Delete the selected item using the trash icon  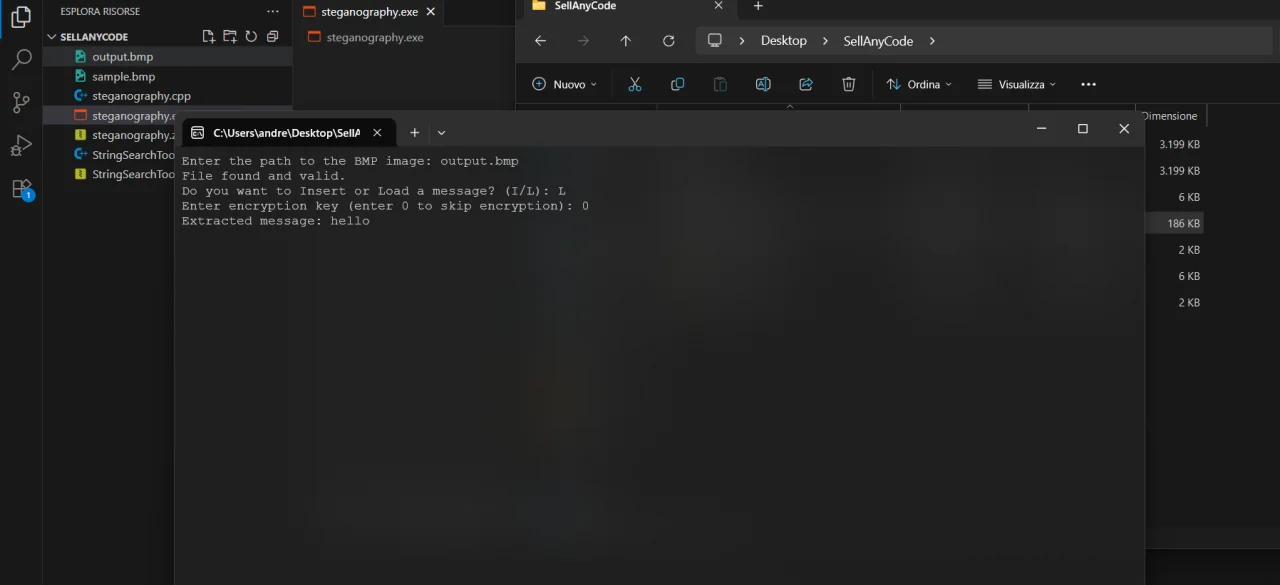(849, 84)
